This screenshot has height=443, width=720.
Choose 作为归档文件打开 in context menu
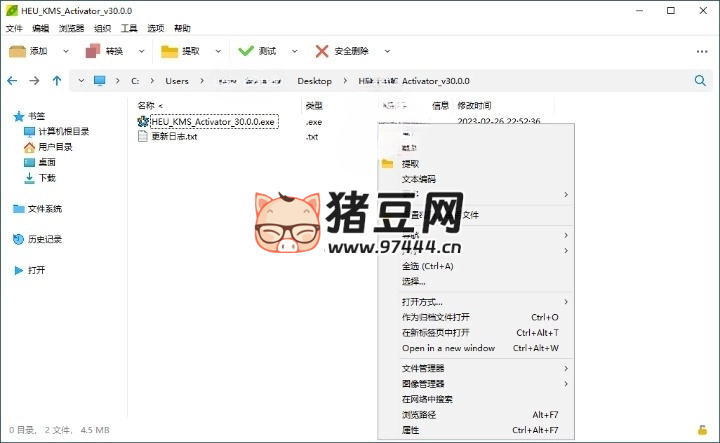tap(436, 317)
